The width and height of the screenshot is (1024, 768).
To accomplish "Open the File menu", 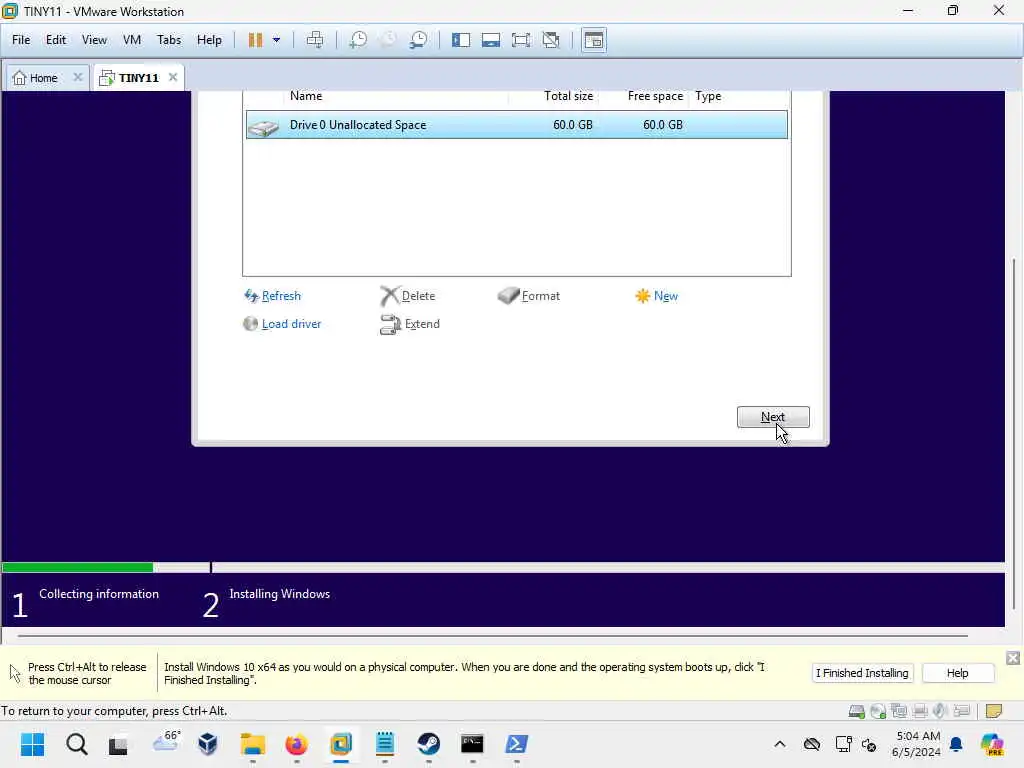I will click(21, 40).
